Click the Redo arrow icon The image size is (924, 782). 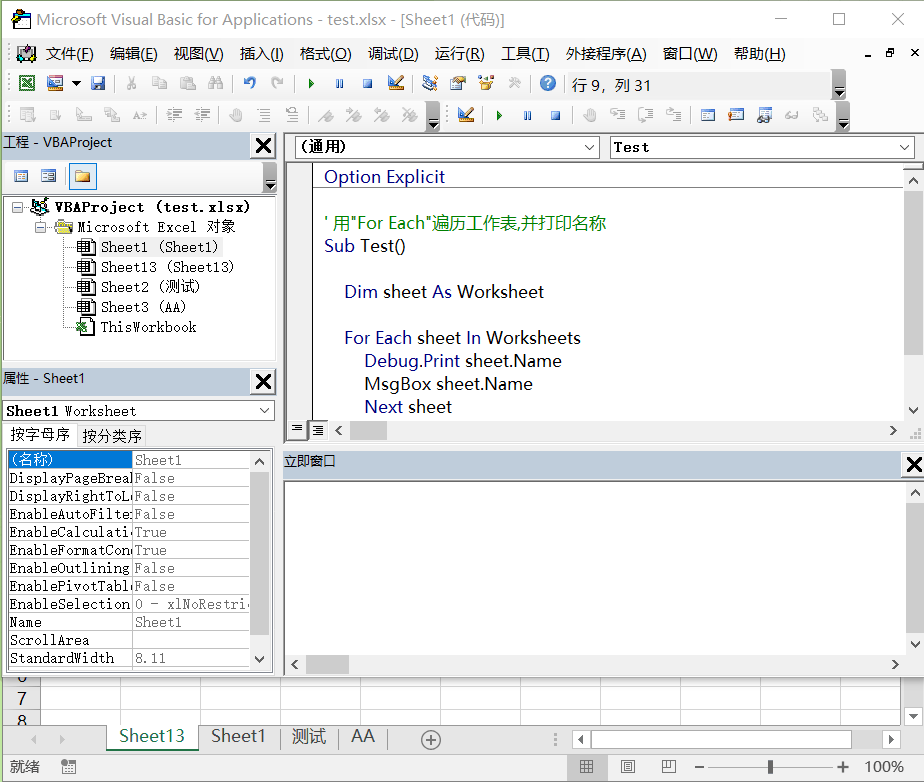(x=278, y=83)
